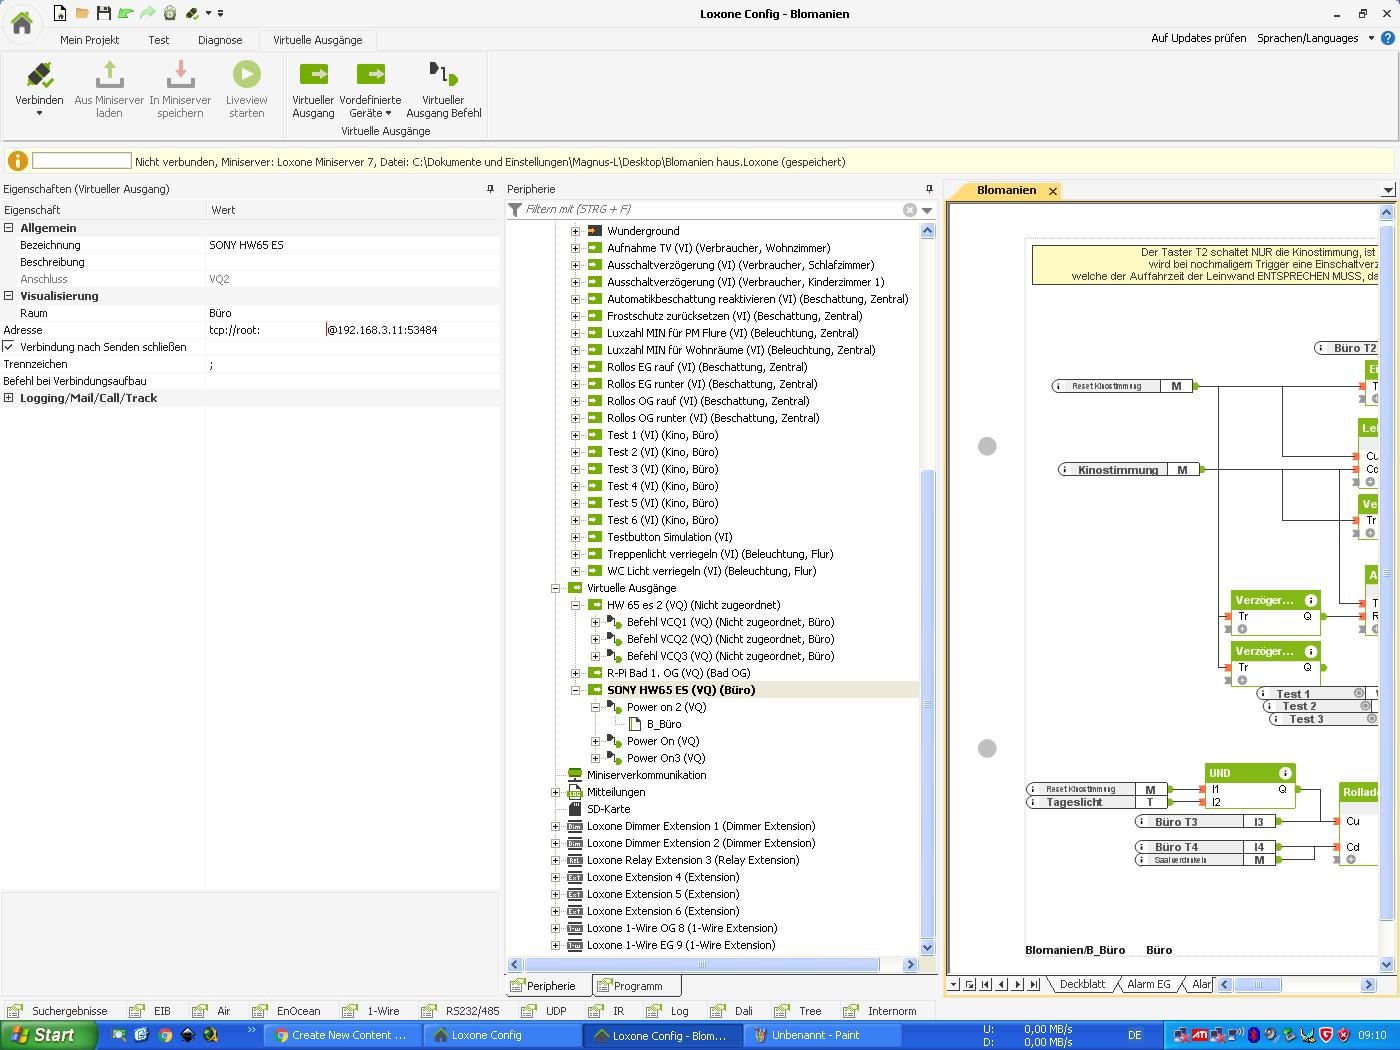Collapse the Allgemein property section
The height and width of the screenshot is (1050, 1400).
[x=9, y=228]
